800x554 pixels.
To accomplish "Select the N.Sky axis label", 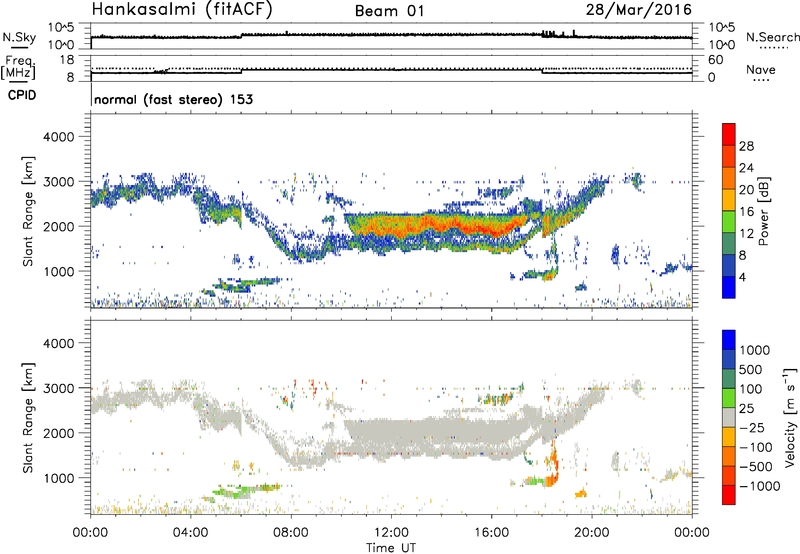I will point(19,37).
